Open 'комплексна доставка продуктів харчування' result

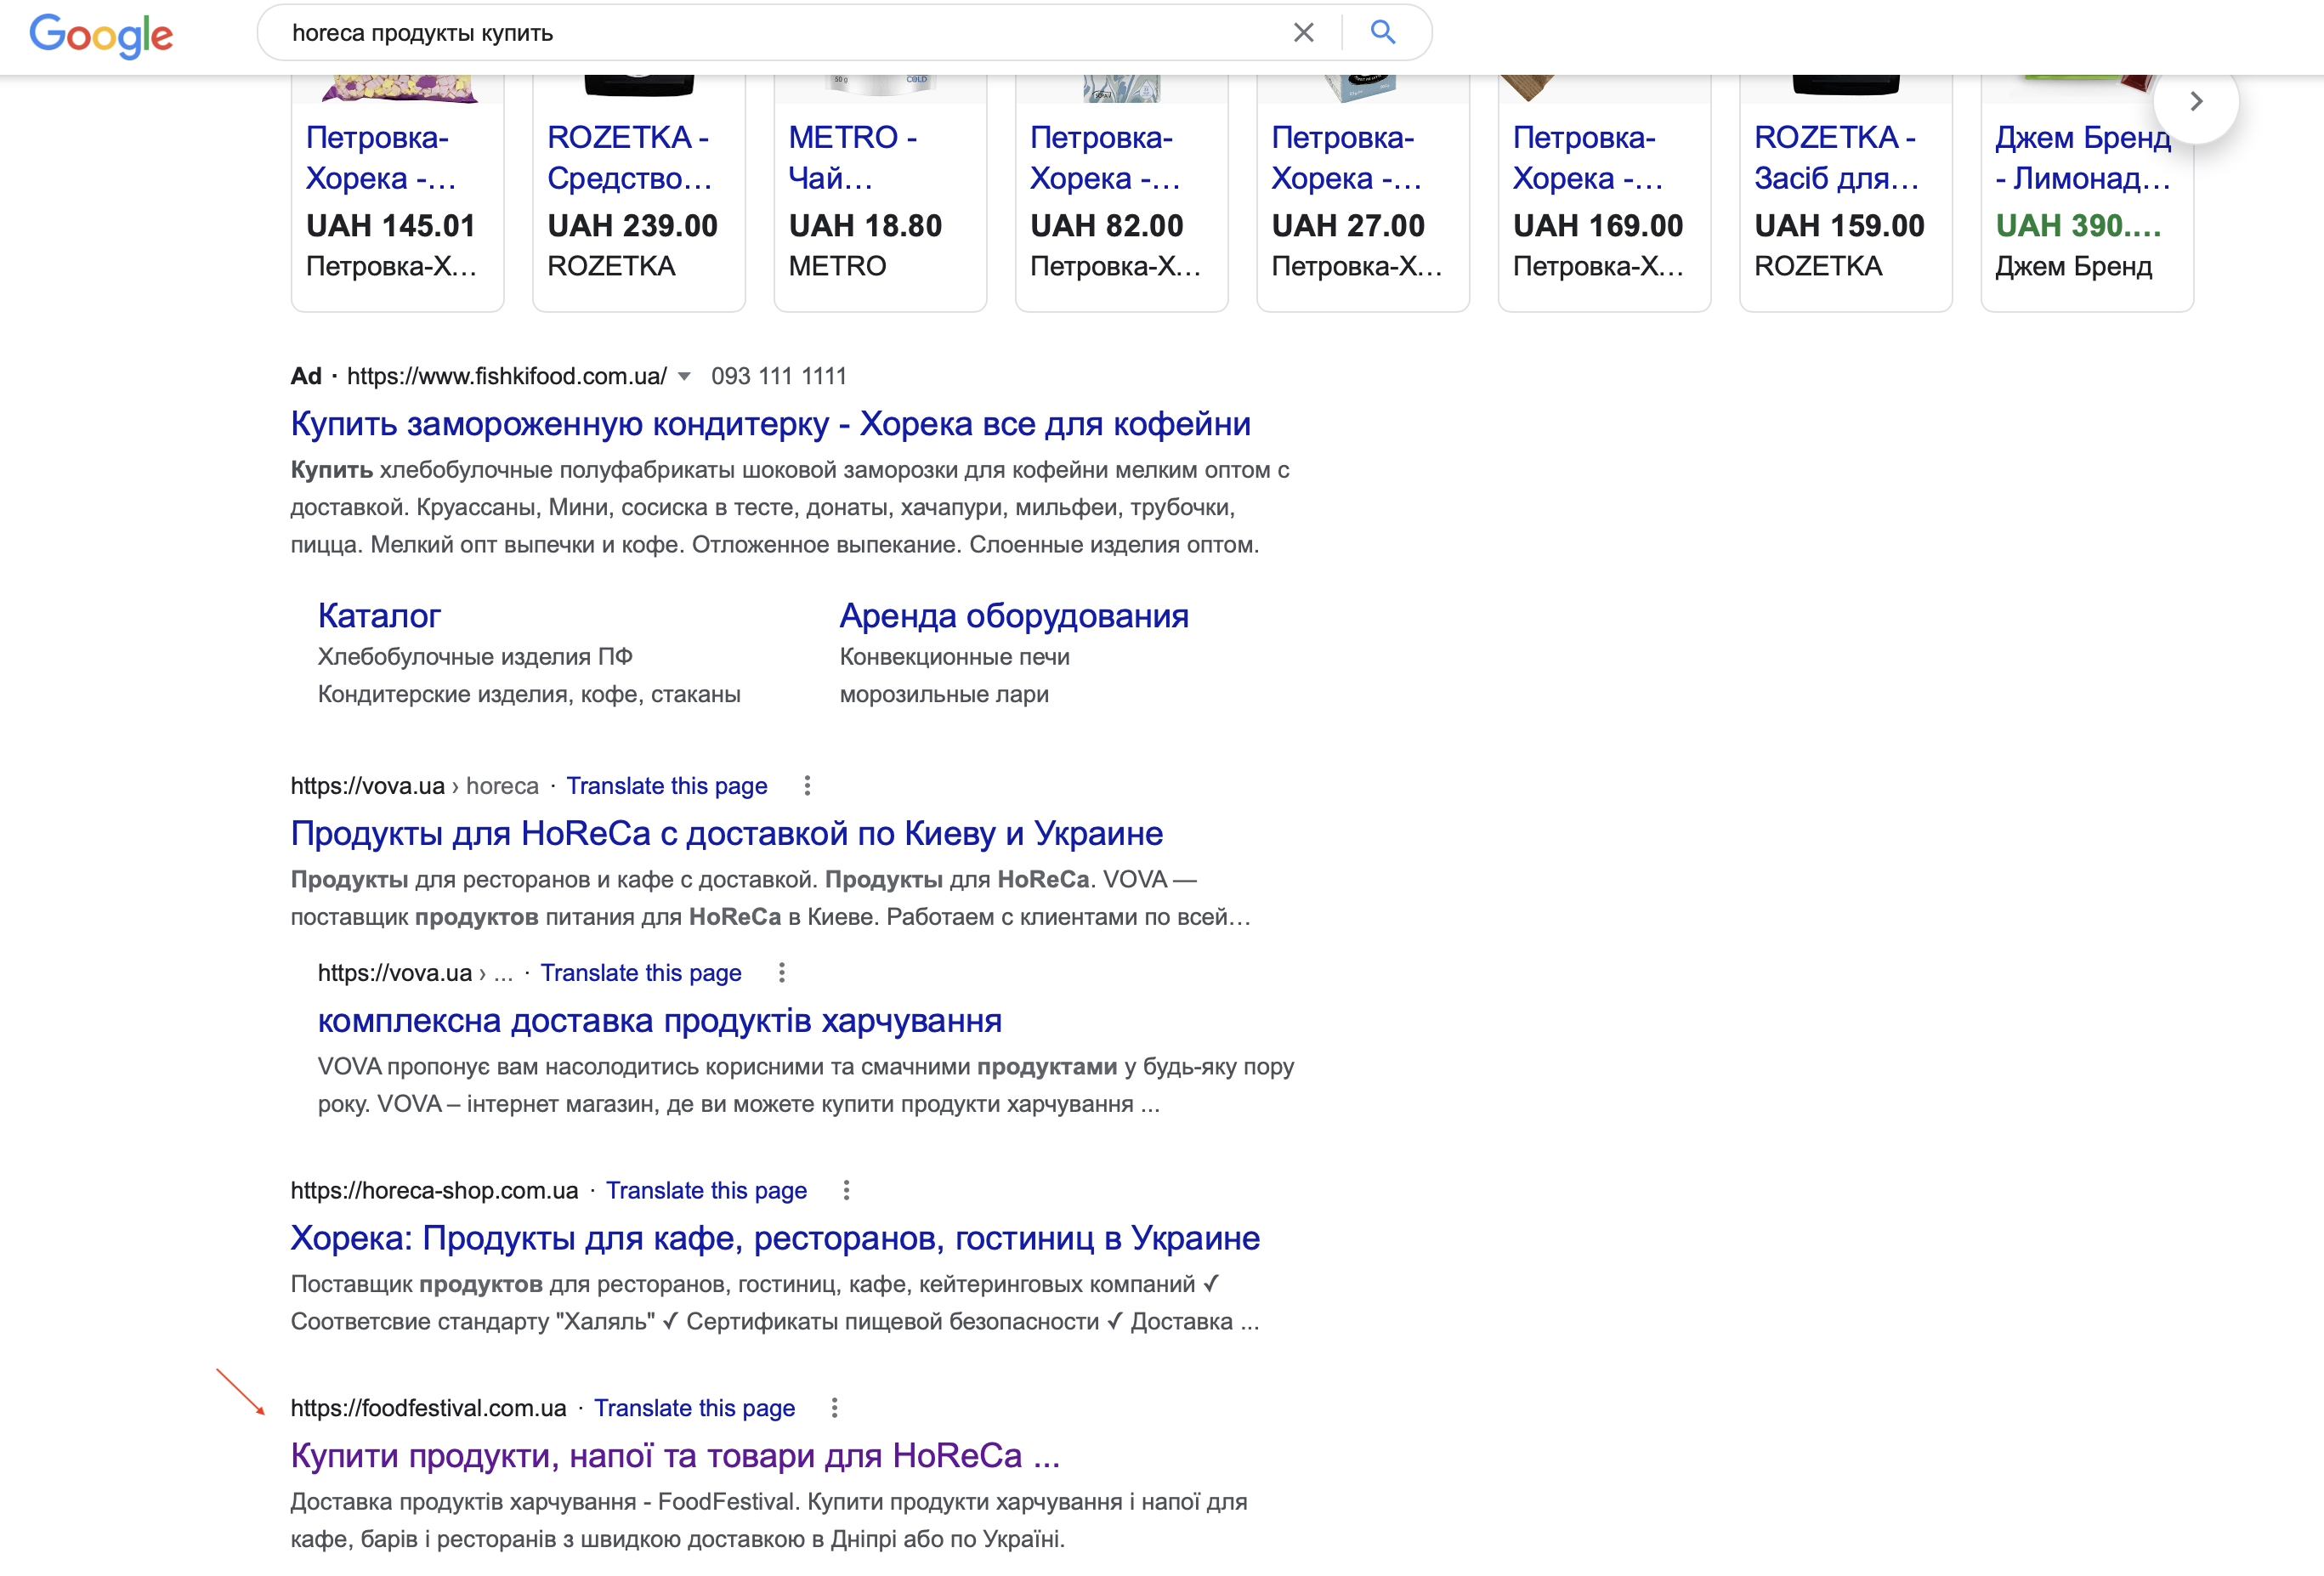click(660, 1021)
